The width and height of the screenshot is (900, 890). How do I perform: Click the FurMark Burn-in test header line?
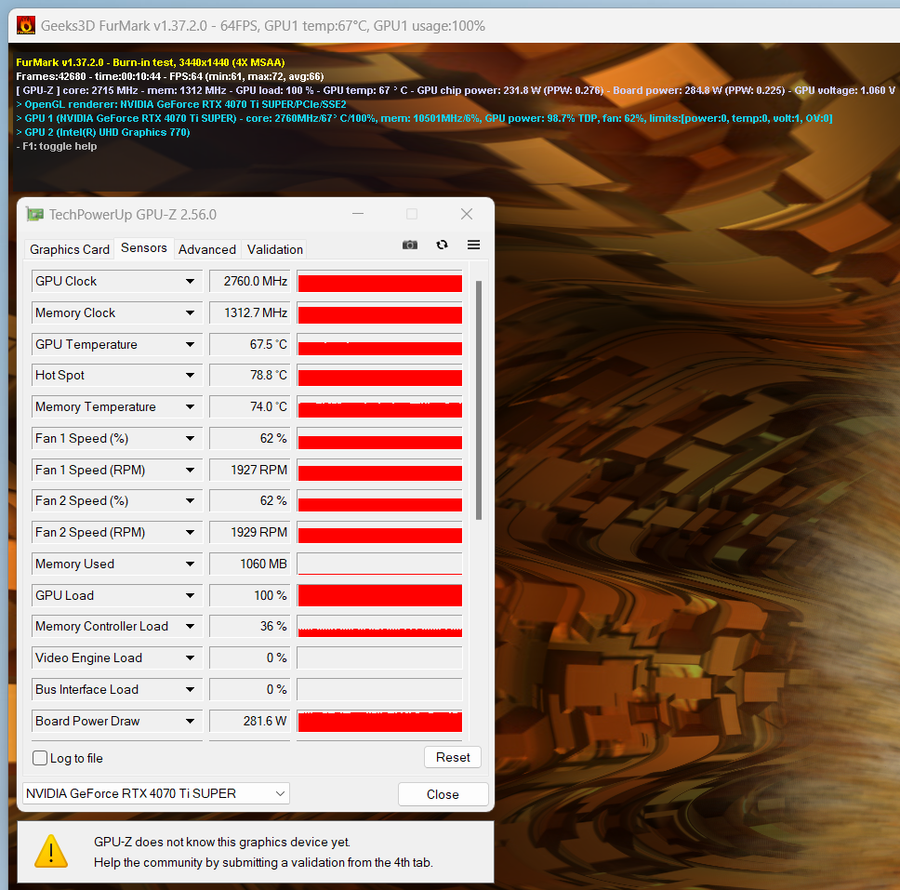point(150,62)
